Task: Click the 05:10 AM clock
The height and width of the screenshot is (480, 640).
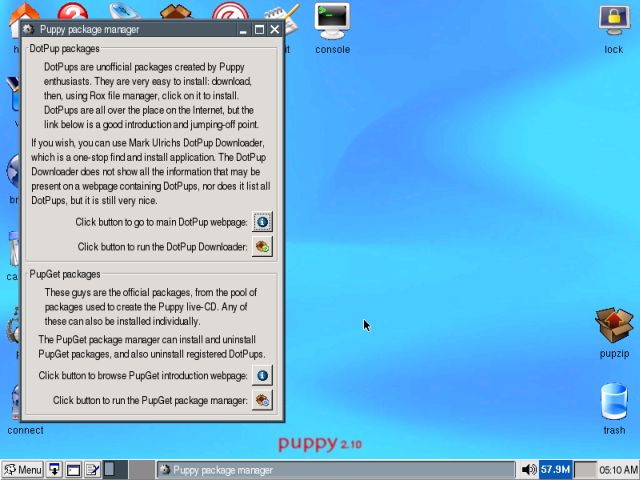Action: [x=618, y=470]
